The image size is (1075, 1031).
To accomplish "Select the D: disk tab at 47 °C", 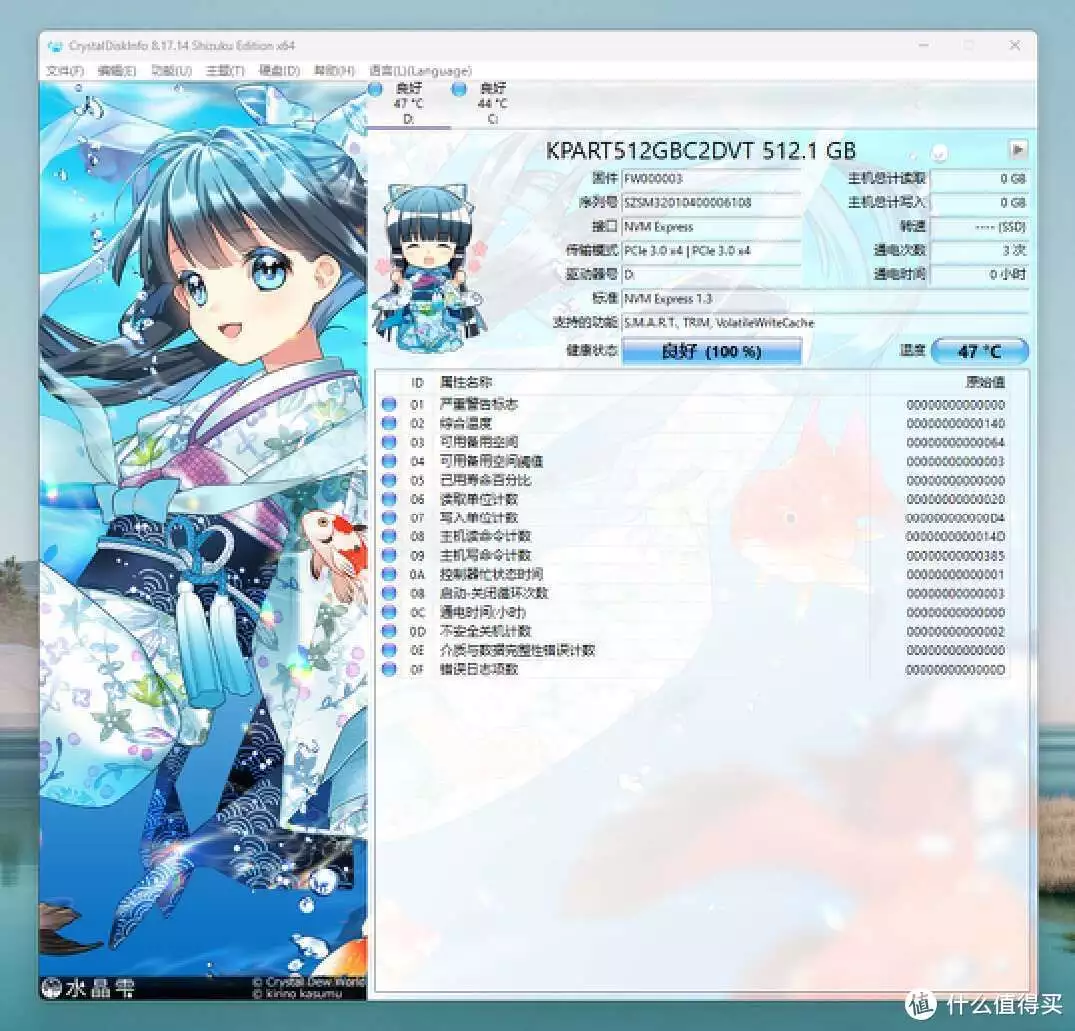I will [408, 104].
